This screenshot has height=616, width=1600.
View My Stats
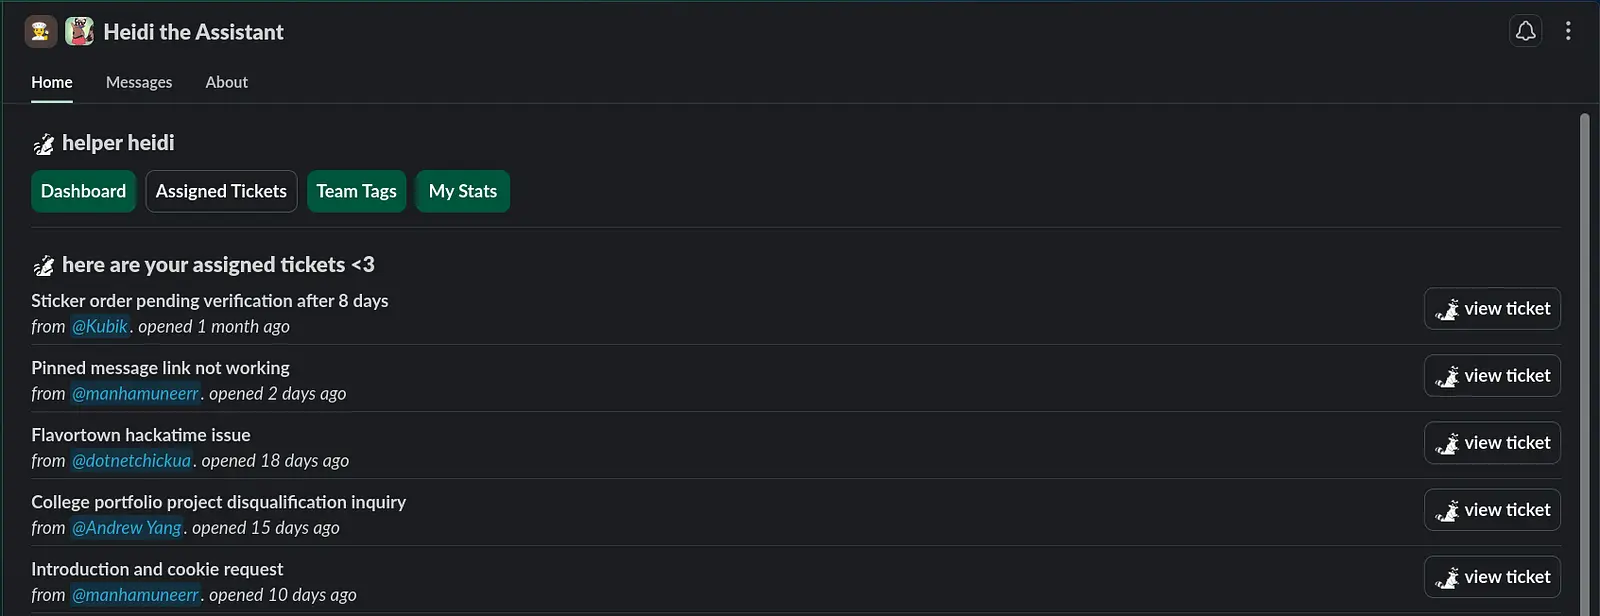click(x=462, y=191)
